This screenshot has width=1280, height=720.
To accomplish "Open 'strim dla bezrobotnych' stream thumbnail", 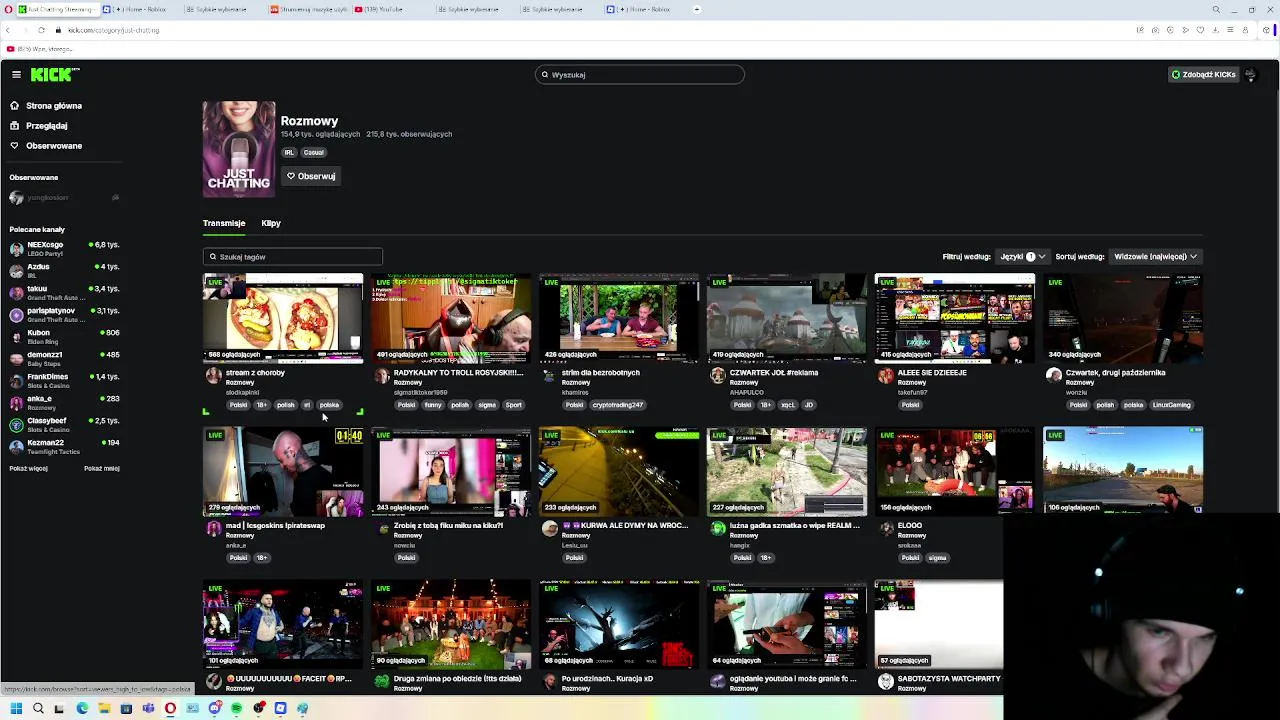I will (619, 318).
